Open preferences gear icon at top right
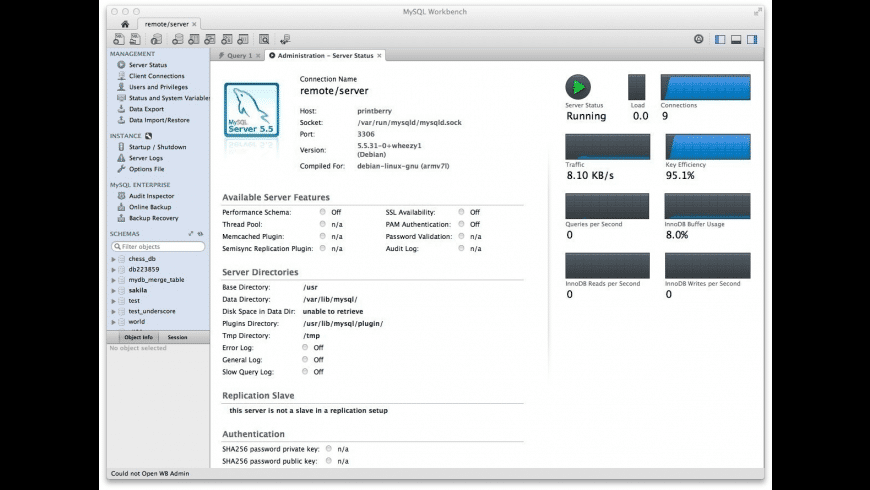The width and height of the screenshot is (870, 490). (x=699, y=39)
